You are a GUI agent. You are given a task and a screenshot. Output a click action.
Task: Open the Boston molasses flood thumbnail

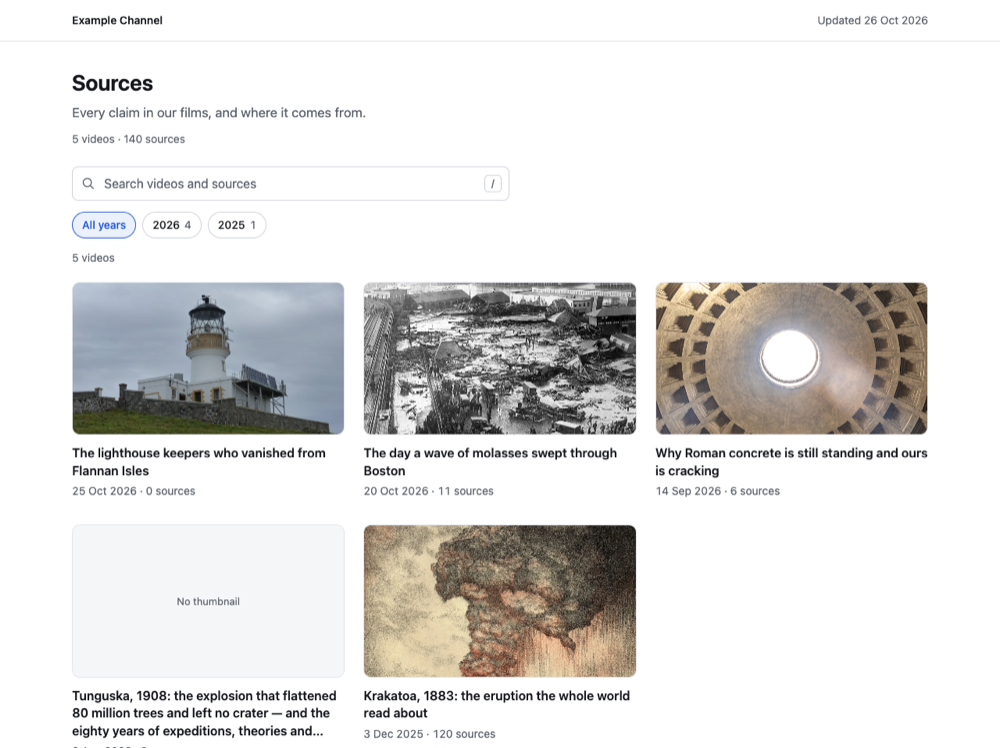pos(499,358)
